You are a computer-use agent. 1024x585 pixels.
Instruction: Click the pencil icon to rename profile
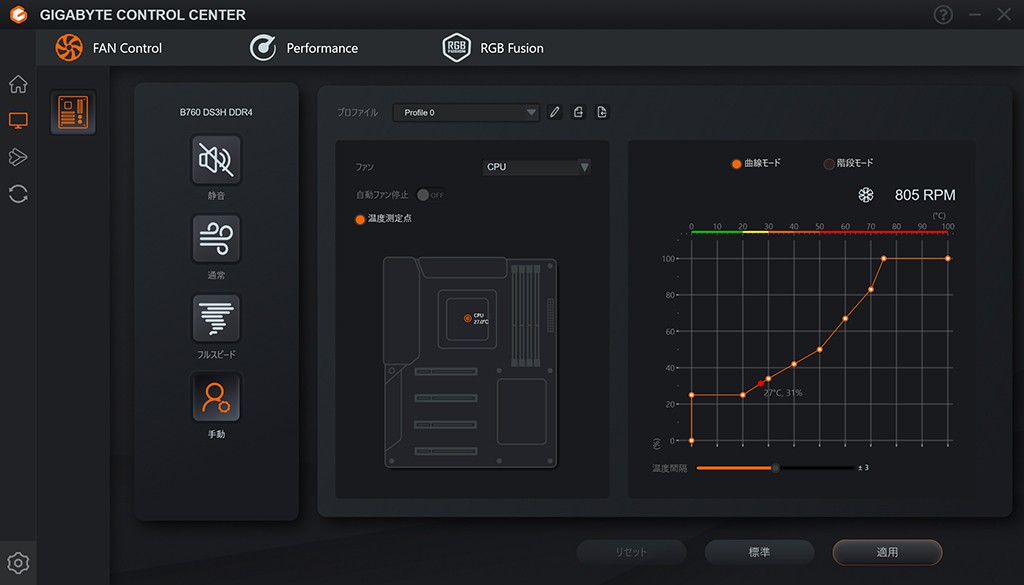tap(555, 113)
